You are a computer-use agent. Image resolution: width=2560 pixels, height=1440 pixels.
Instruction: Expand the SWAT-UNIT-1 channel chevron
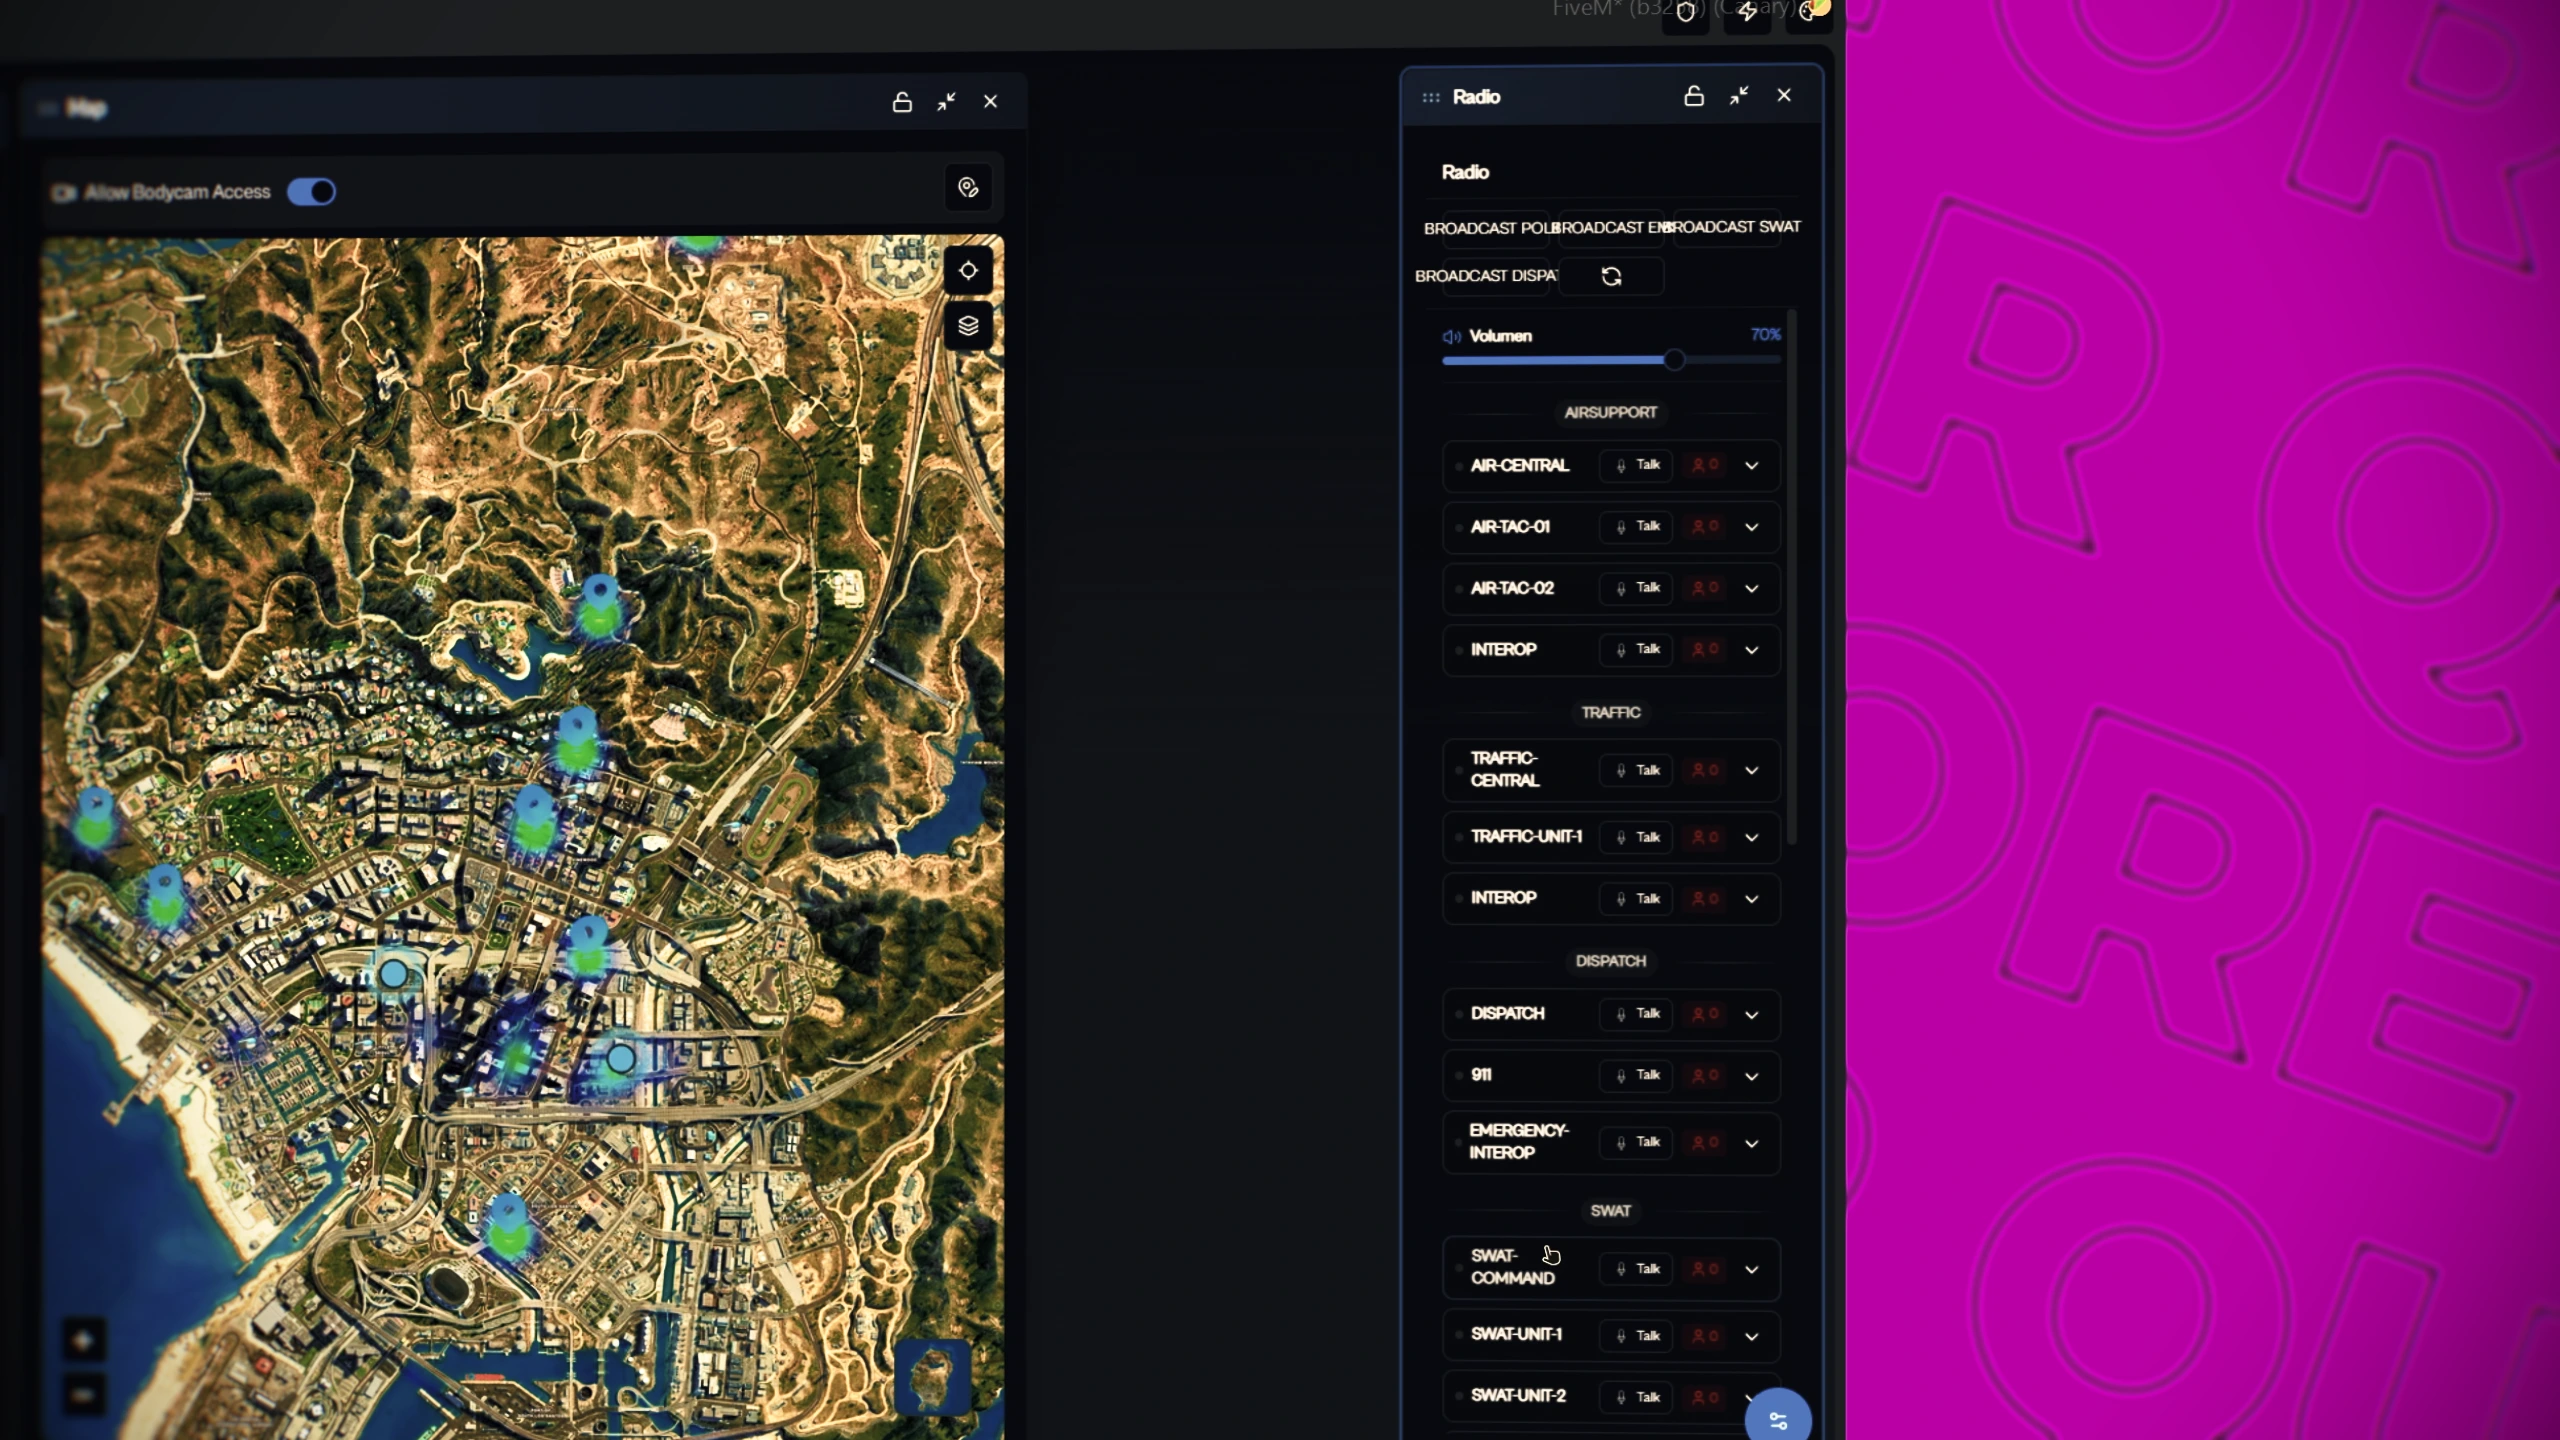pyautogui.click(x=1752, y=1337)
